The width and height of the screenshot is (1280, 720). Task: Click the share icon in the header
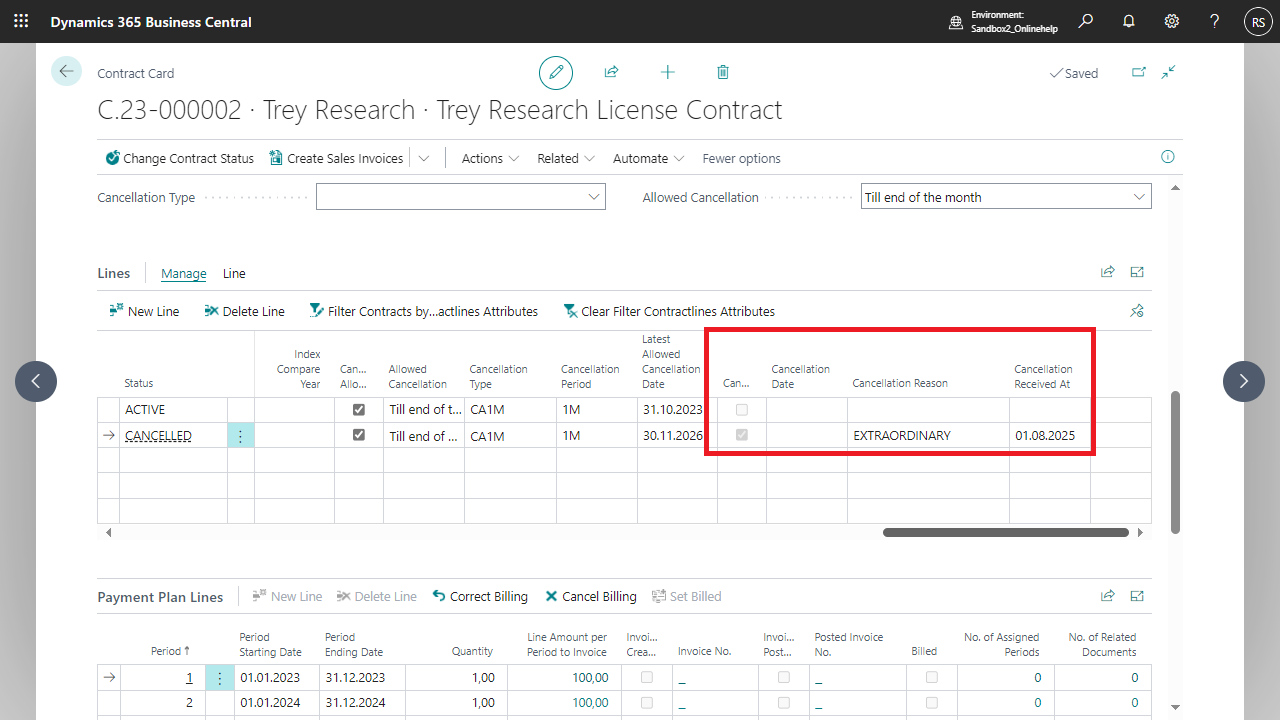point(611,72)
